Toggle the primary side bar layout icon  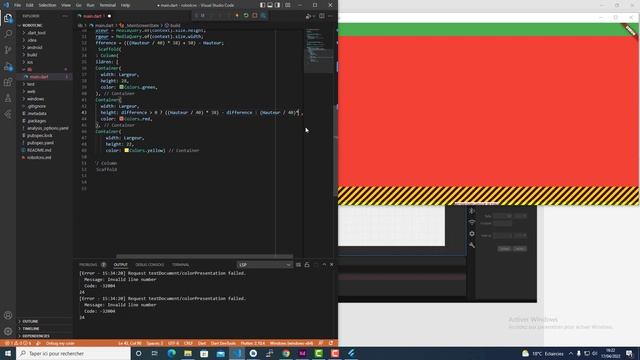262,5
